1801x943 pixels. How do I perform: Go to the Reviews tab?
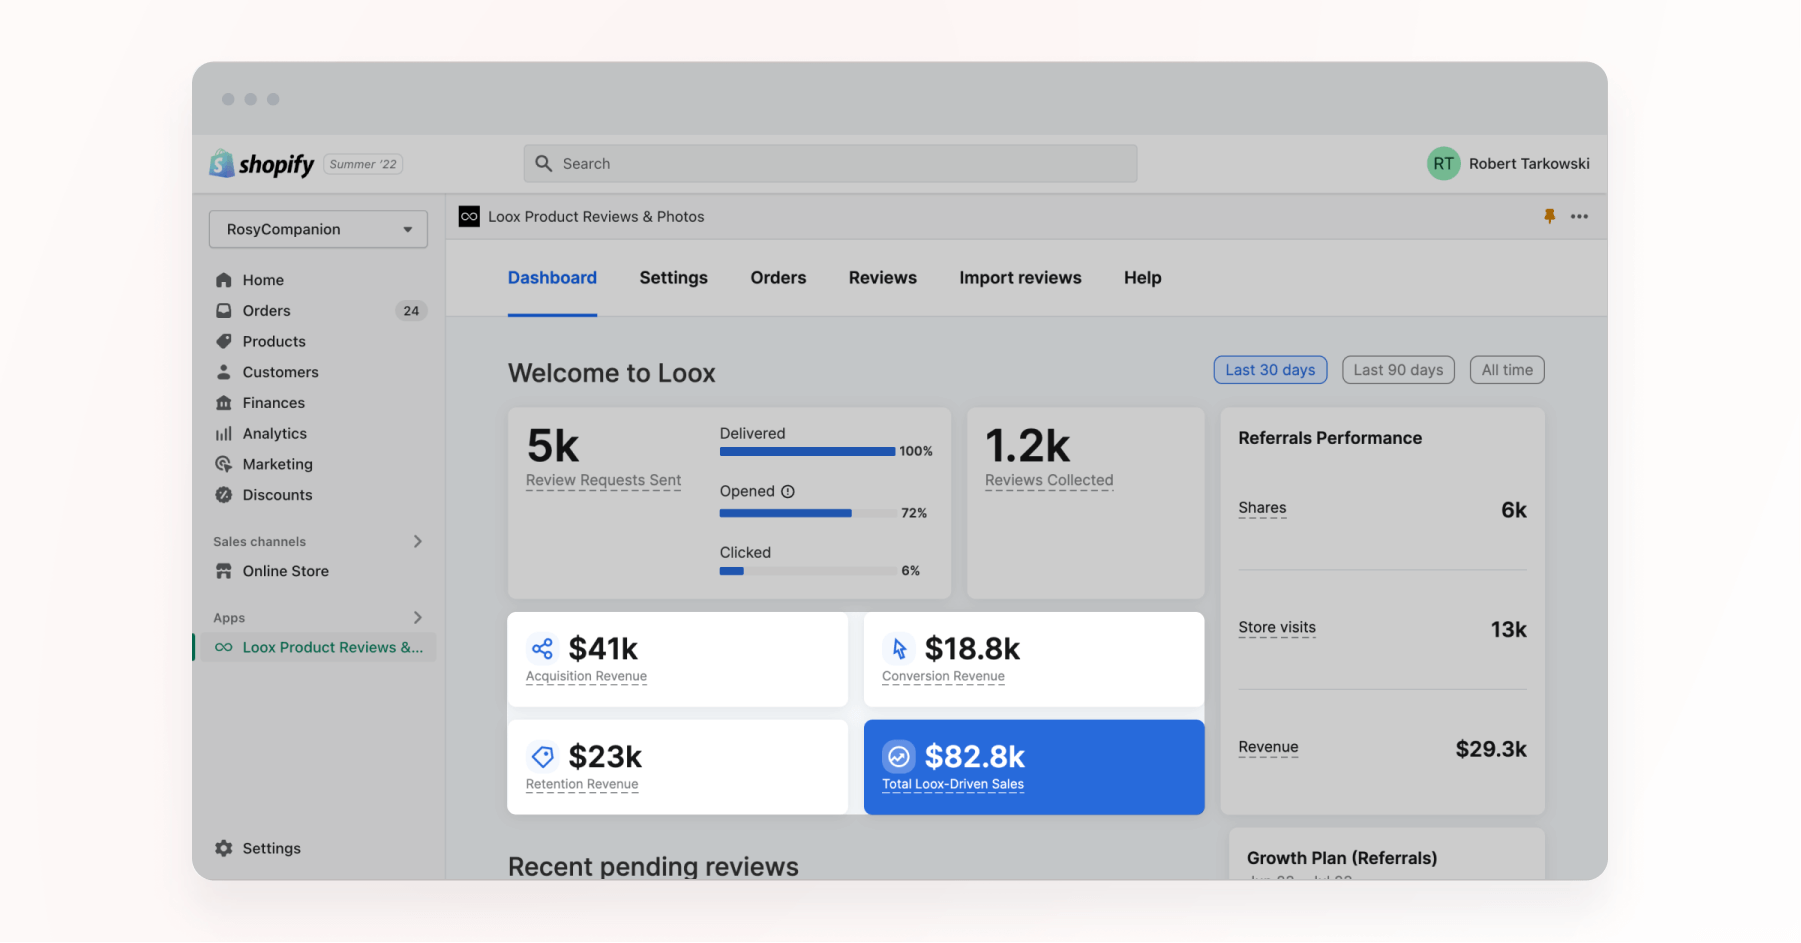tap(883, 278)
